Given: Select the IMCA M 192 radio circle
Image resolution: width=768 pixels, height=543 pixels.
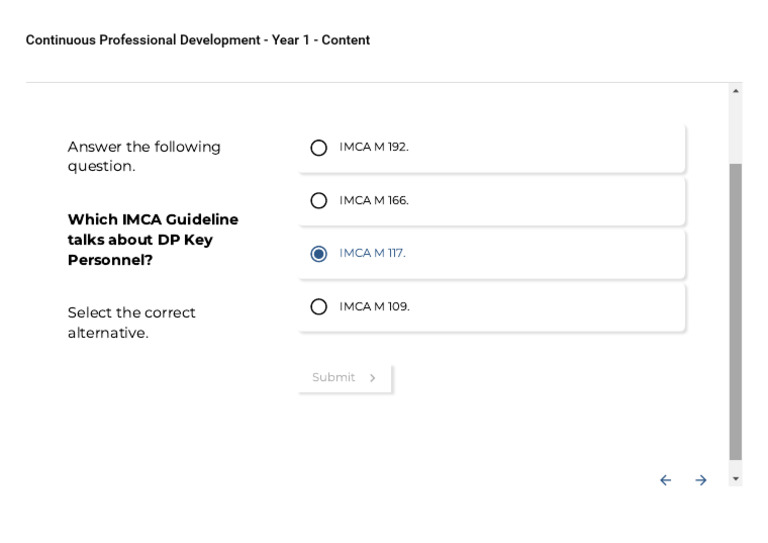Looking at the screenshot, I should (x=319, y=148).
